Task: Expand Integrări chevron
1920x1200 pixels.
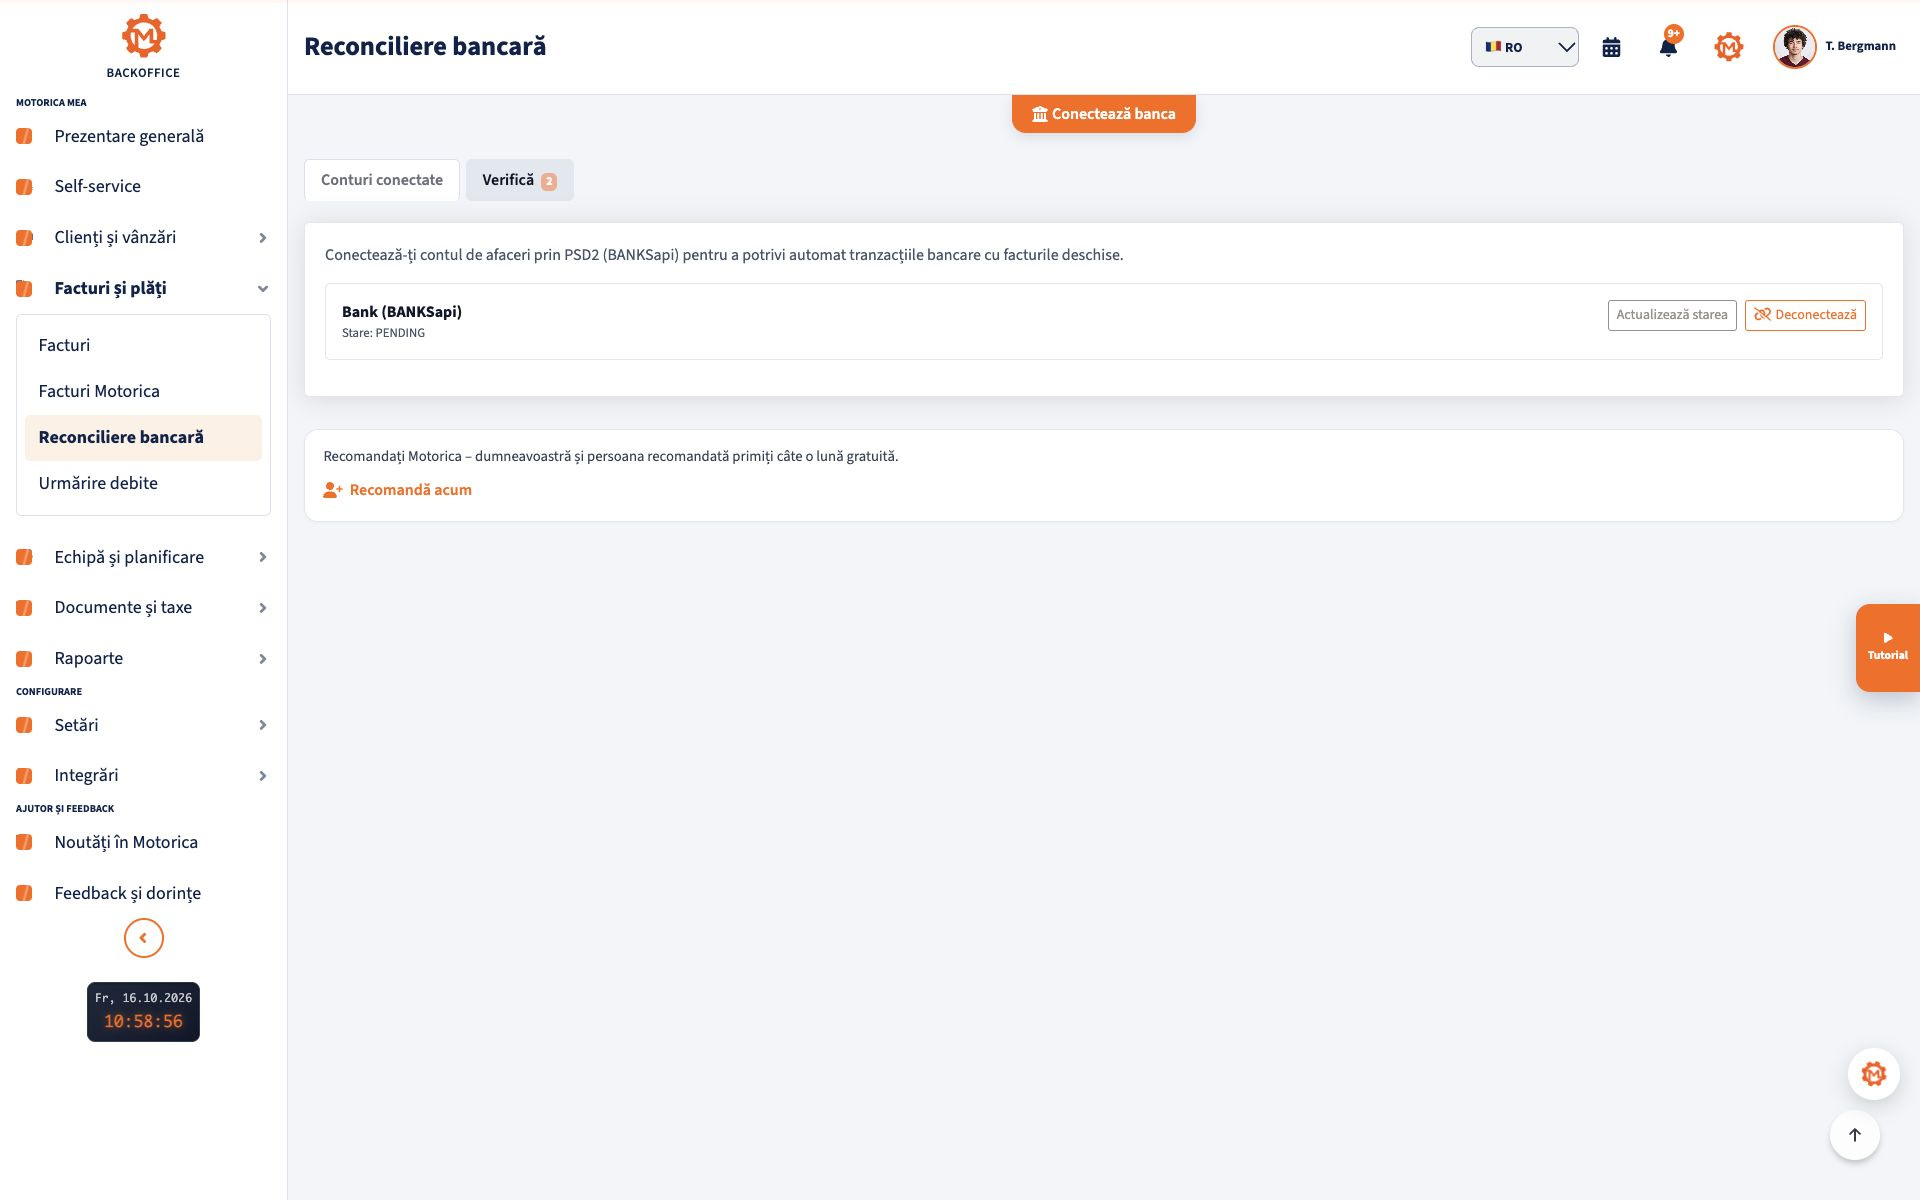Action: (x=263, y=775)
